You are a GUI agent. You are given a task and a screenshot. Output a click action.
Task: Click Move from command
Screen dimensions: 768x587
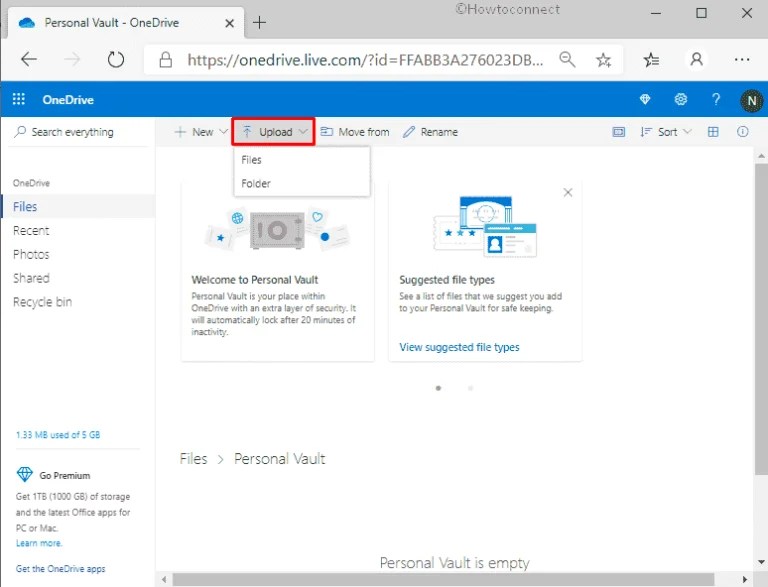[355, 132]
